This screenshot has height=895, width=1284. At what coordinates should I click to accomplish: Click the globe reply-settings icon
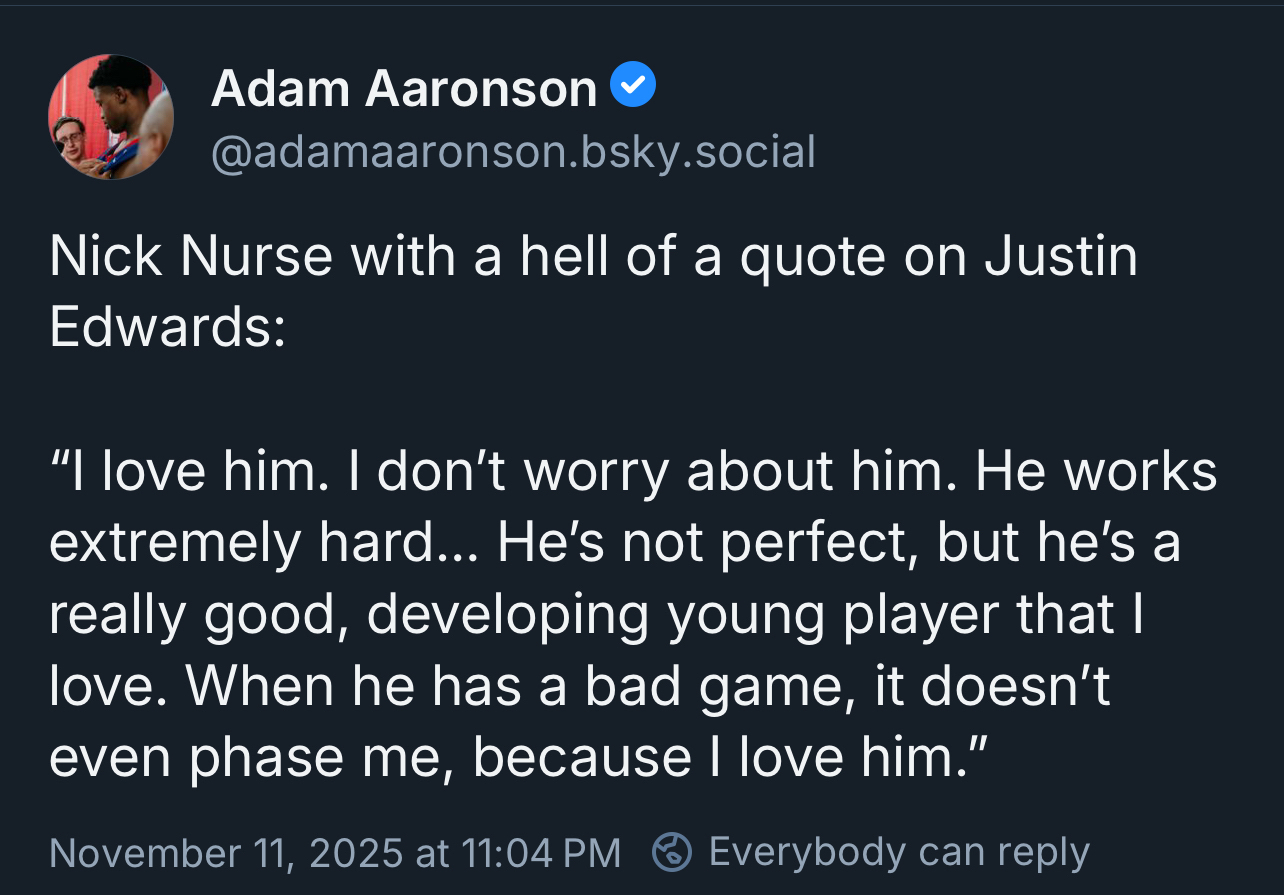point(672,852)
